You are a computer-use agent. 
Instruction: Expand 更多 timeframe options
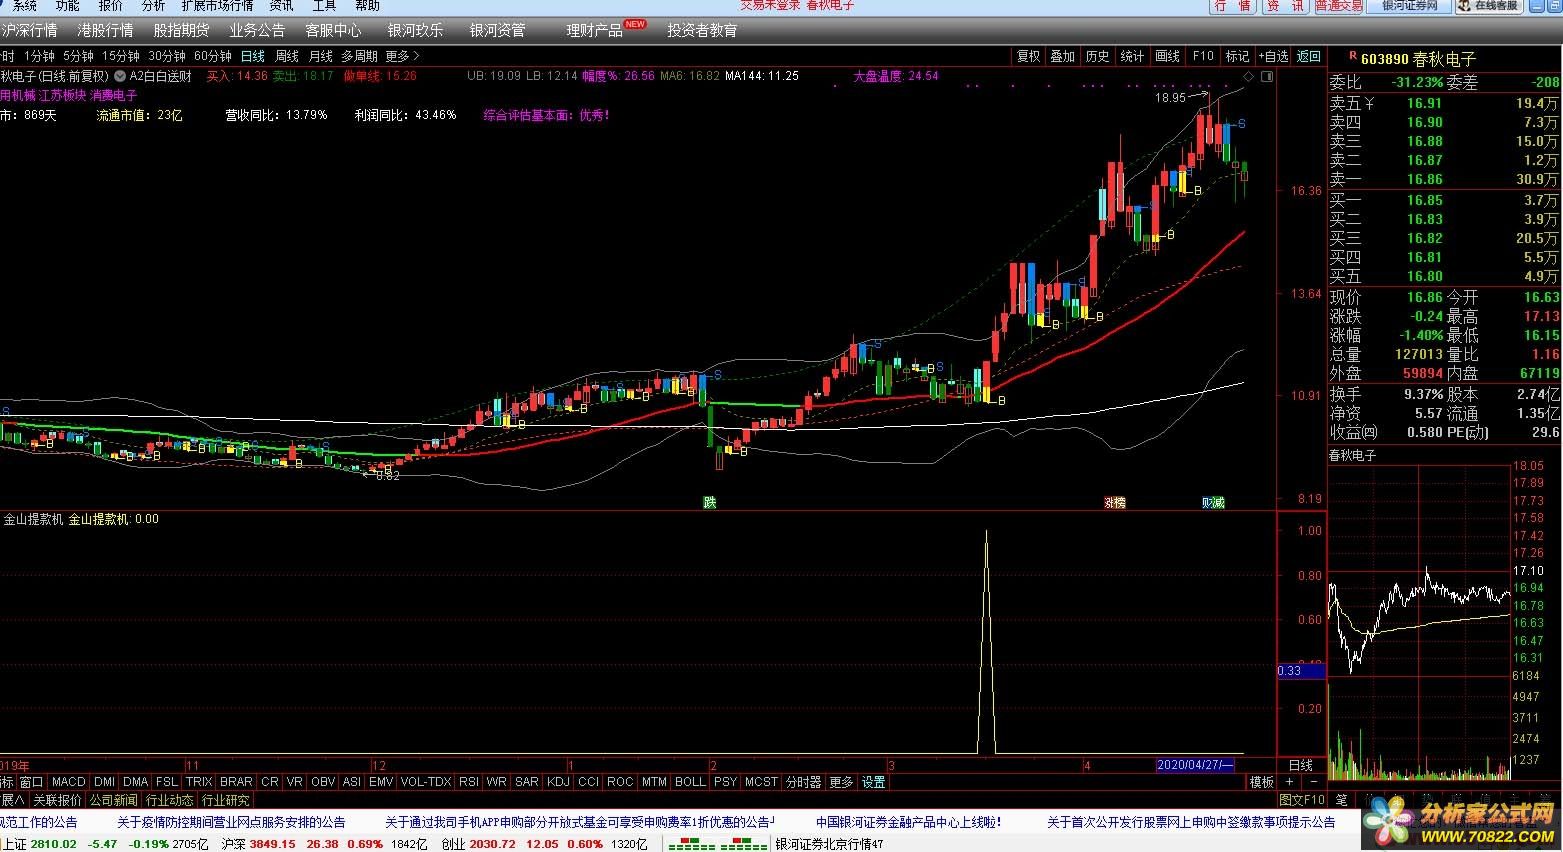pyautogui.click(x=402, y=56)
